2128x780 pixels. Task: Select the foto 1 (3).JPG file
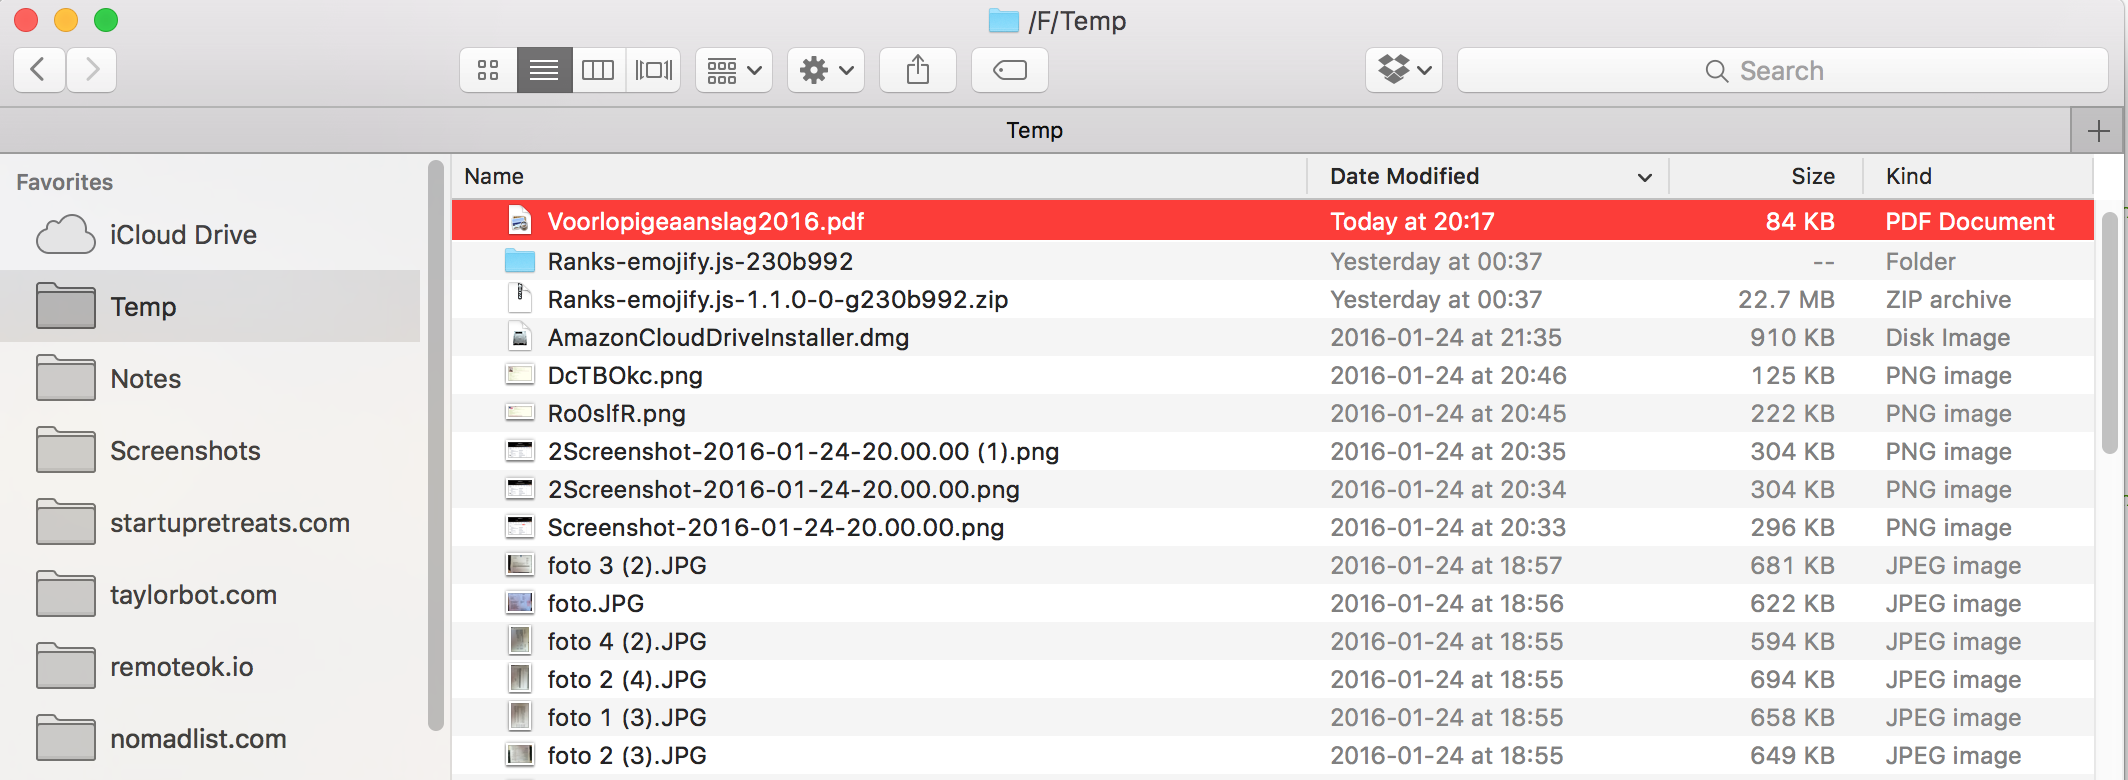click(1272, 717)
